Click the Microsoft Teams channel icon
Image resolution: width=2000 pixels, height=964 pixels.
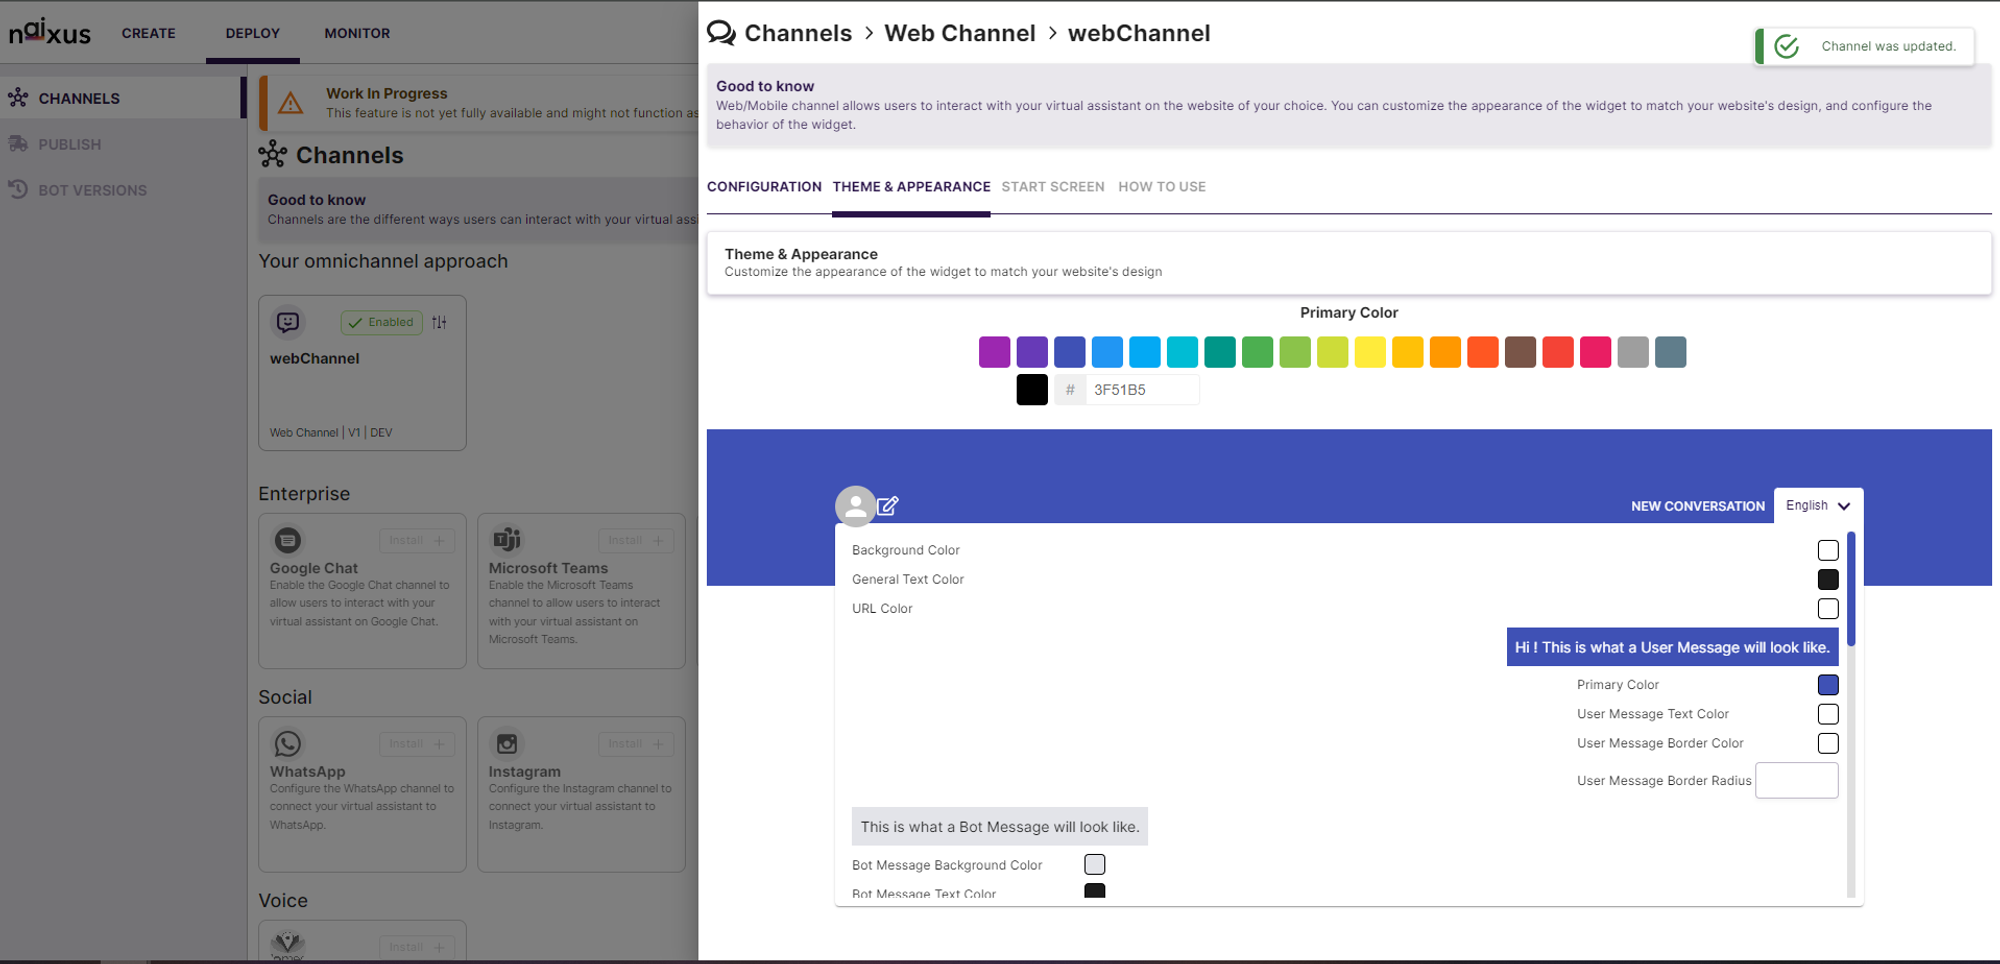pyautogui.click(x=507, y=540)
